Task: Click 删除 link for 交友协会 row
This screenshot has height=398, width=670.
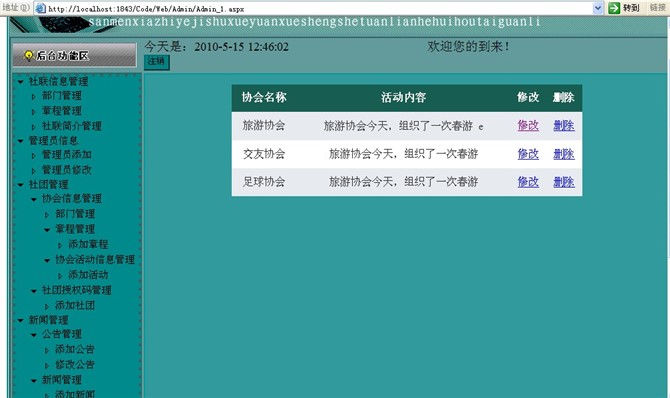Action: coord(564,154)
